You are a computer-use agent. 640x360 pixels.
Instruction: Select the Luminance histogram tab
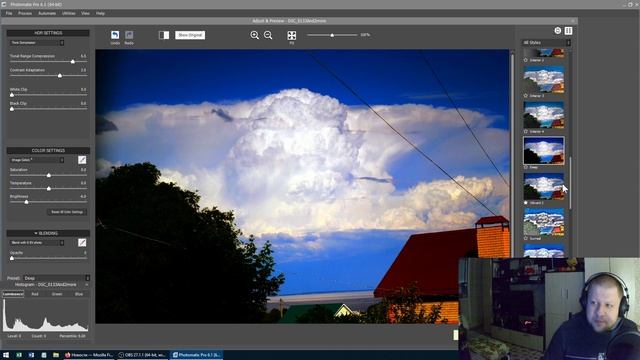(x=13, y=294)
